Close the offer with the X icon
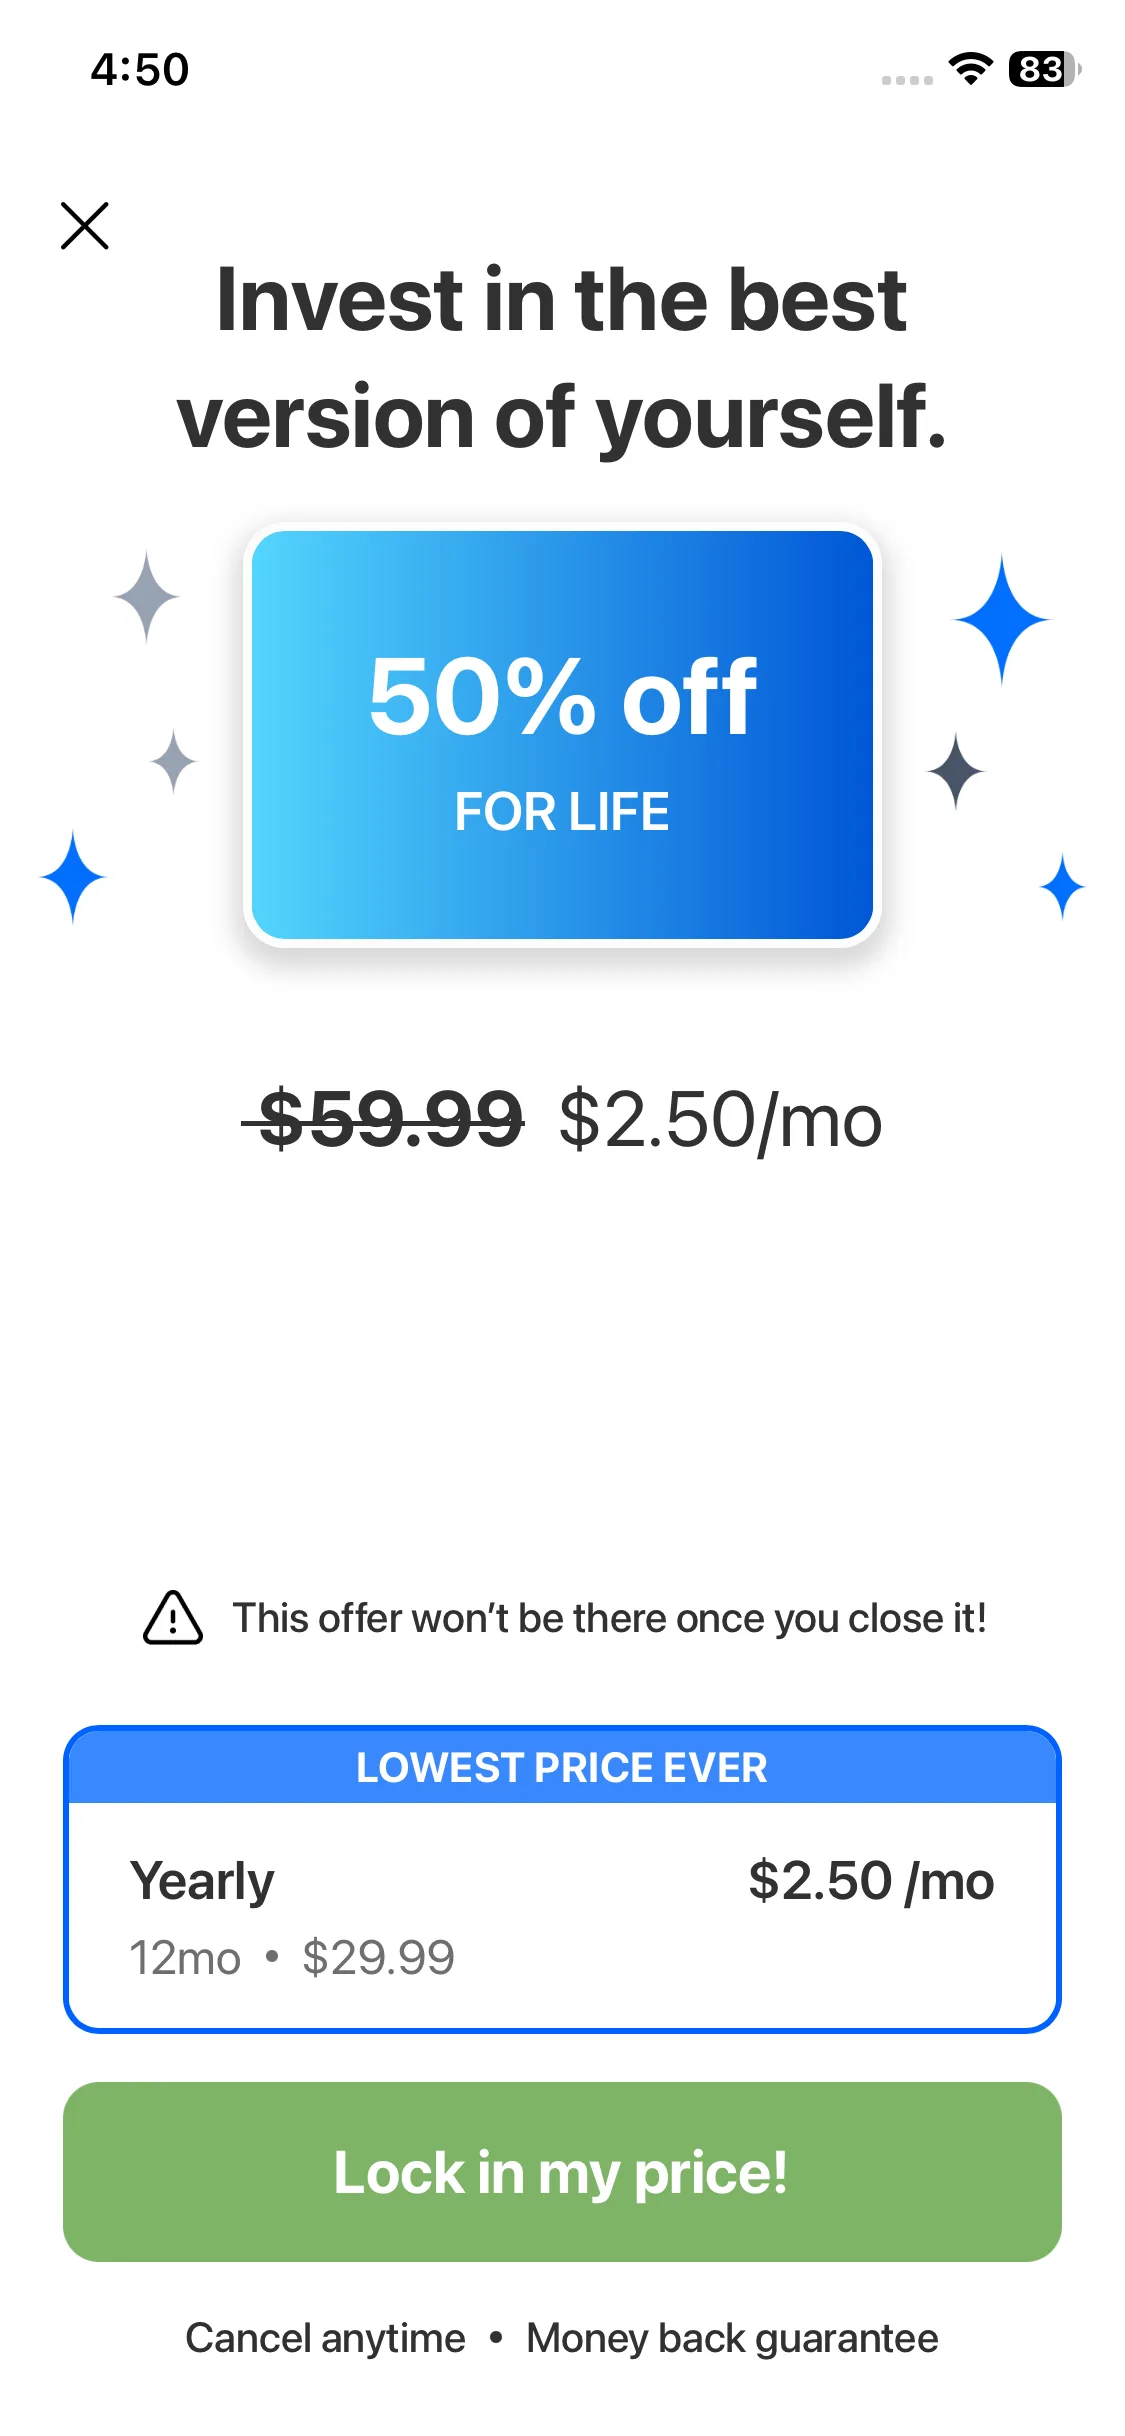 [85, 225]
